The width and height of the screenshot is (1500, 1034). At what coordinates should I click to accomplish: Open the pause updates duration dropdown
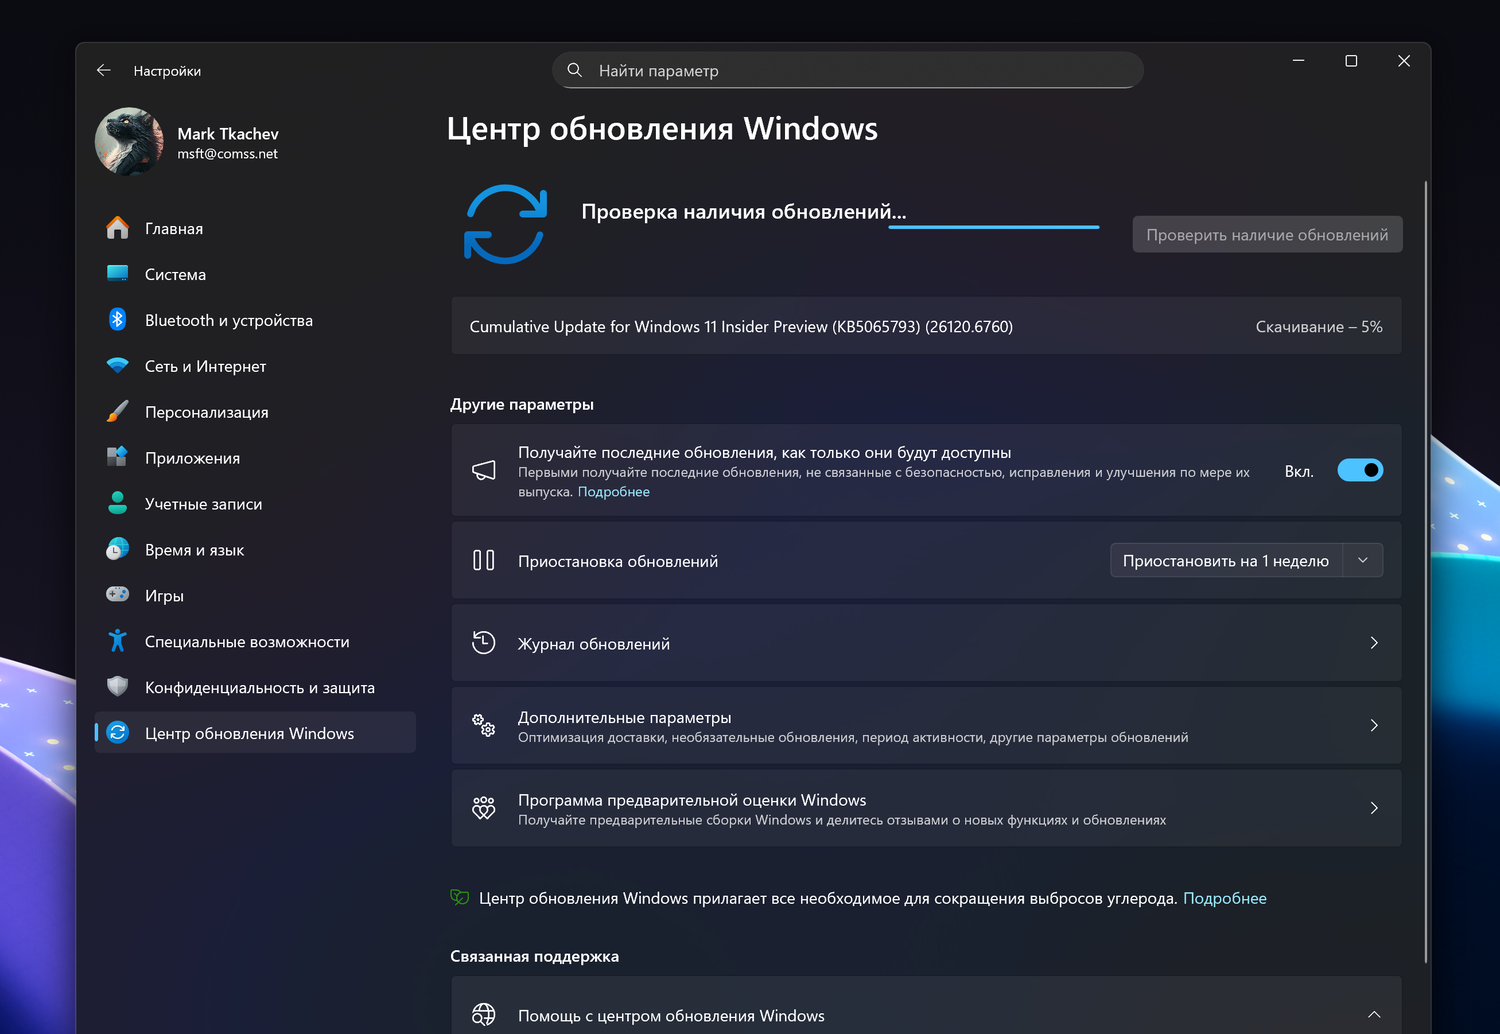coord(1362,561)
